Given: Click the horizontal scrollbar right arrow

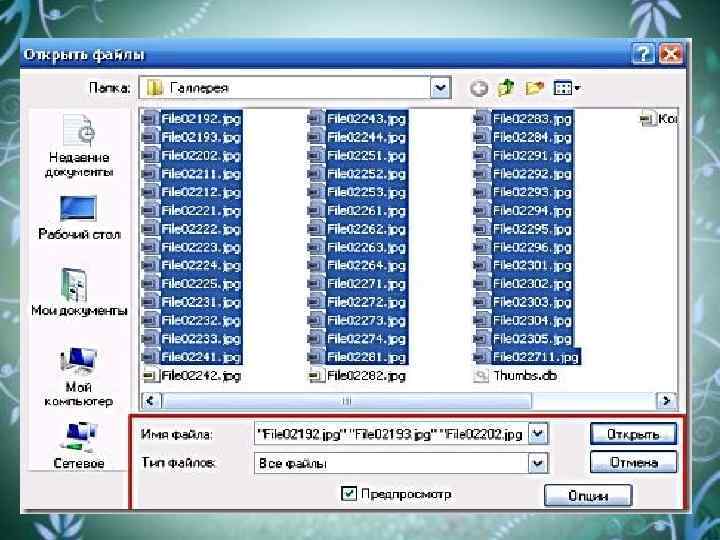Looking at the screenshot, I should (666, 401).
